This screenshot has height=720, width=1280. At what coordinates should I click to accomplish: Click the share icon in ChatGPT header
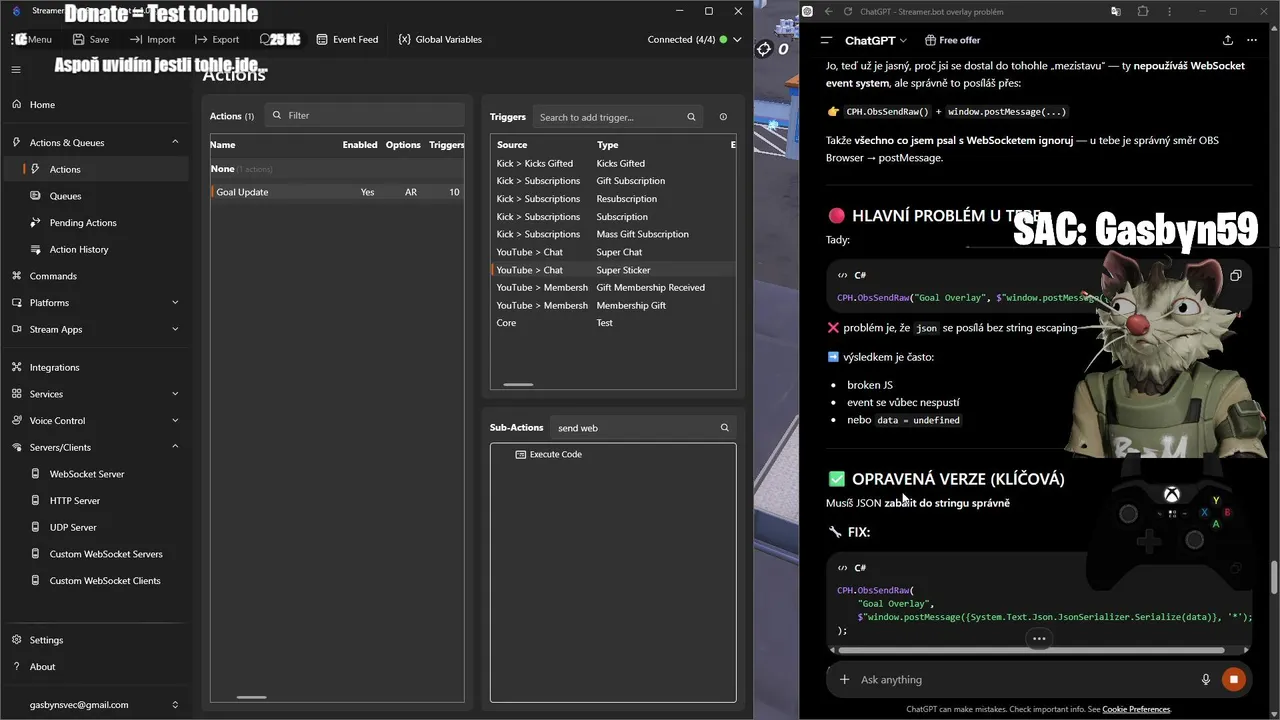1227,40
